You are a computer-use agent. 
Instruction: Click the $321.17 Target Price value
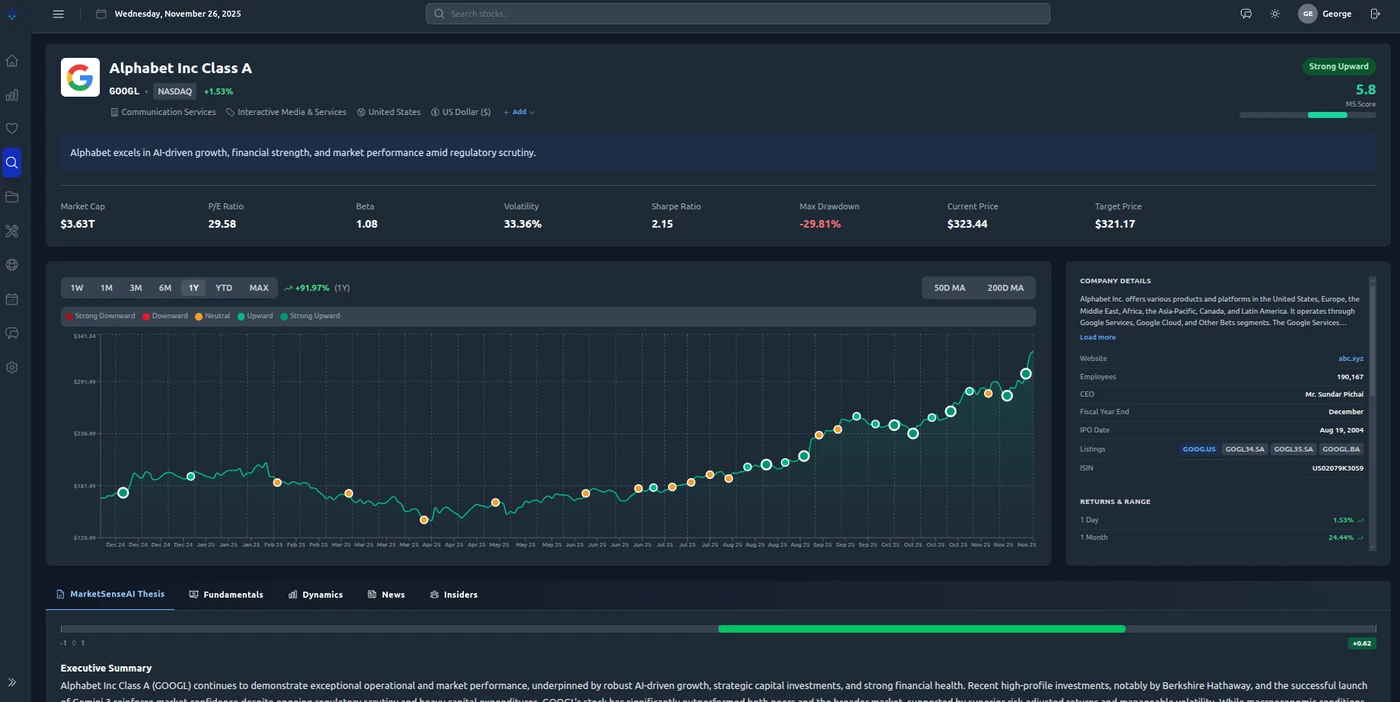click(1115, 224)
